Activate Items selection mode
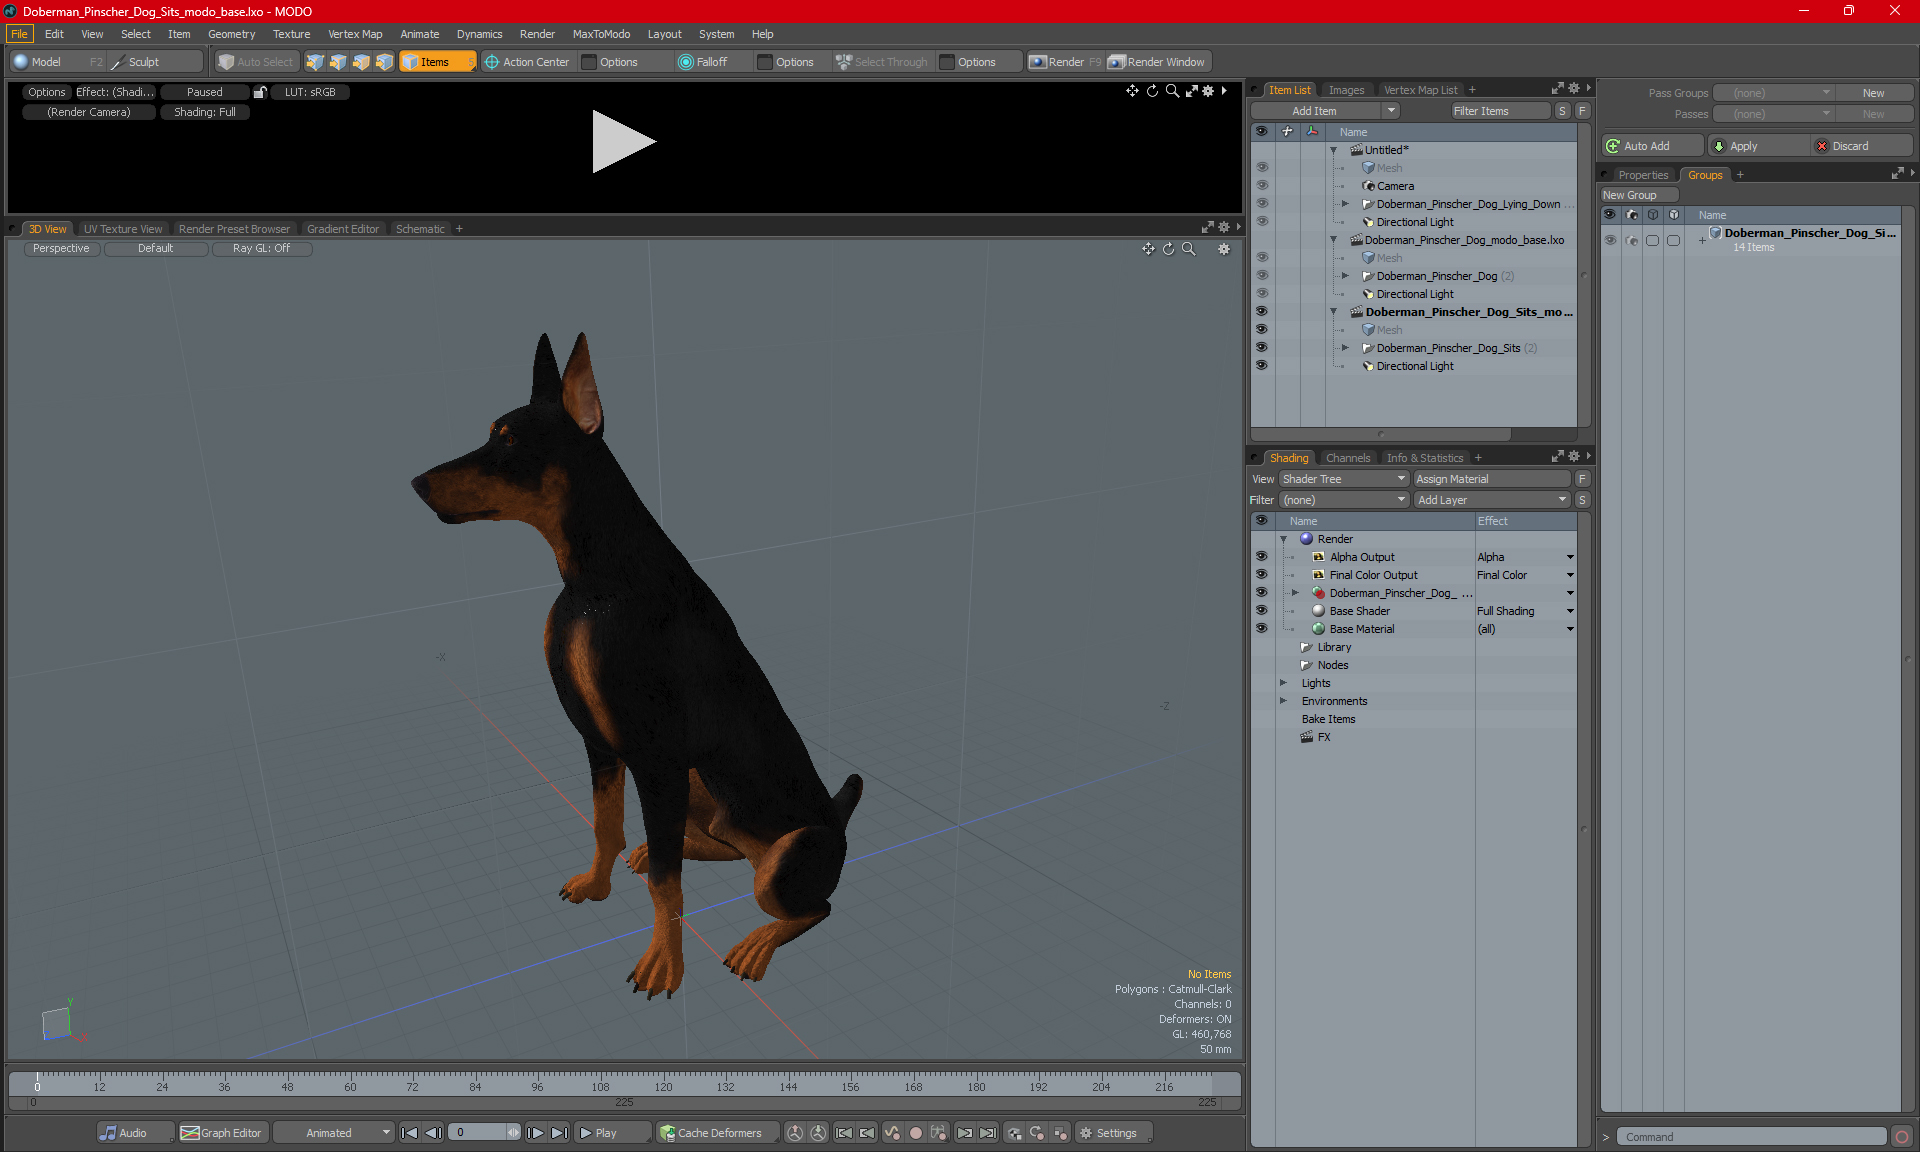 [437, 62]
